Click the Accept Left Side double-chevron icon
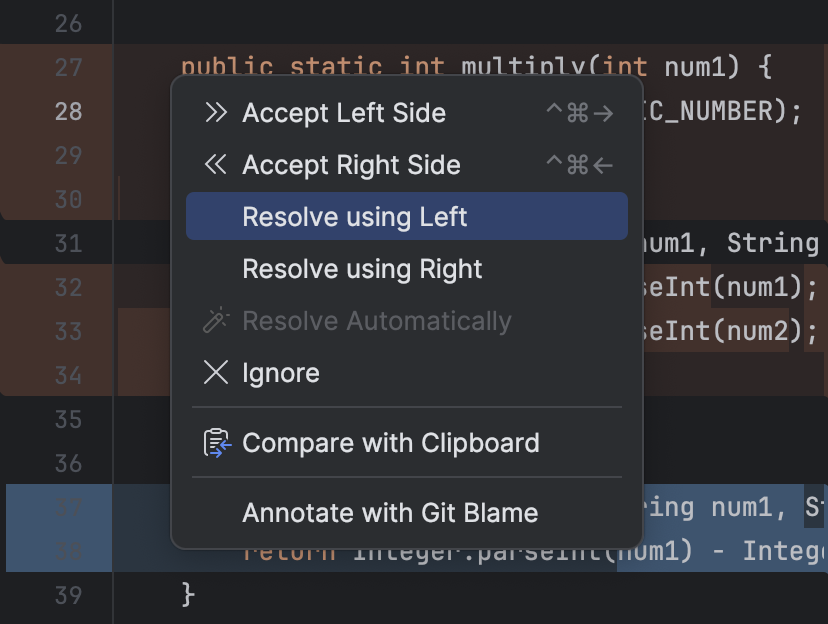 click(215, 113)
